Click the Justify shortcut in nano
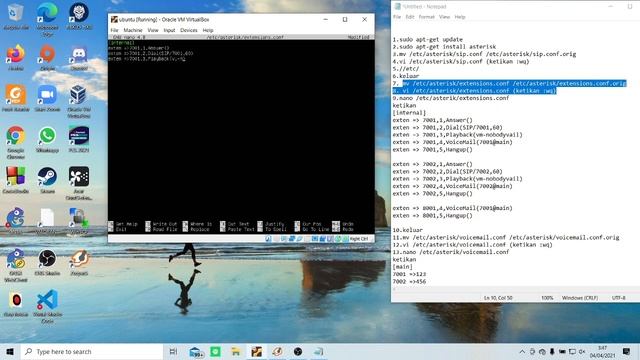The height and width of the screenshot is (360, 640). [x=271, y=224]
